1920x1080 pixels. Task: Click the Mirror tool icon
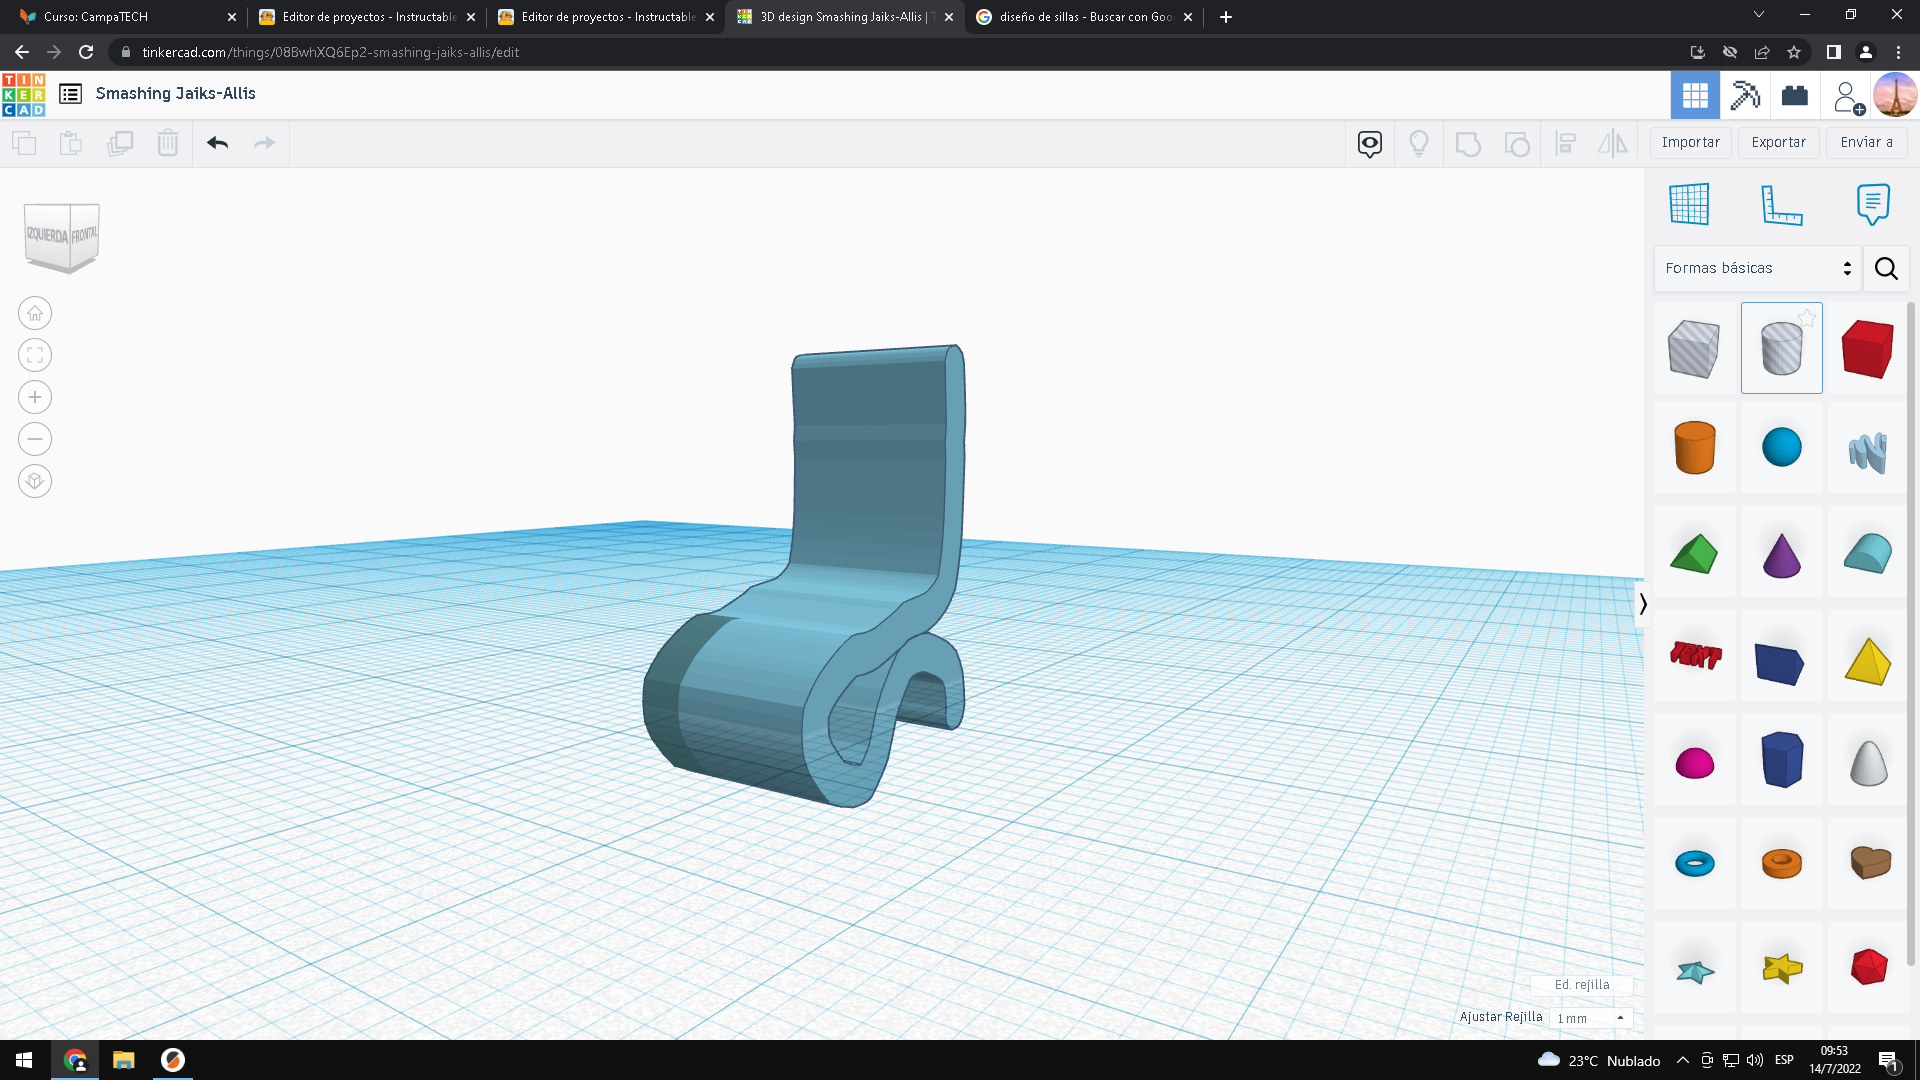point(1613,144)
